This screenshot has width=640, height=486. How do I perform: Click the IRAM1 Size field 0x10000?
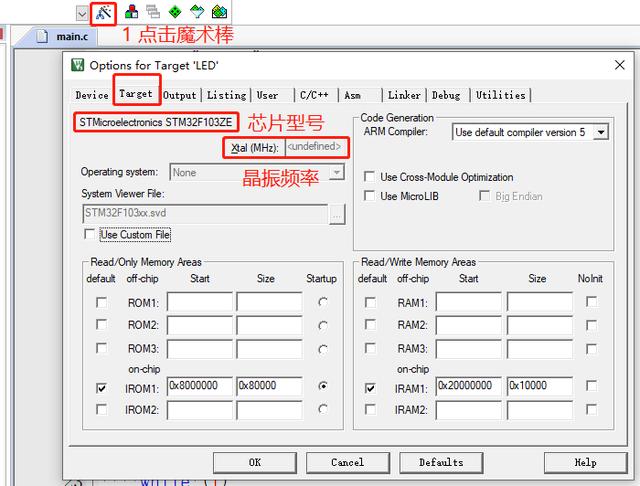coord(540,386)
